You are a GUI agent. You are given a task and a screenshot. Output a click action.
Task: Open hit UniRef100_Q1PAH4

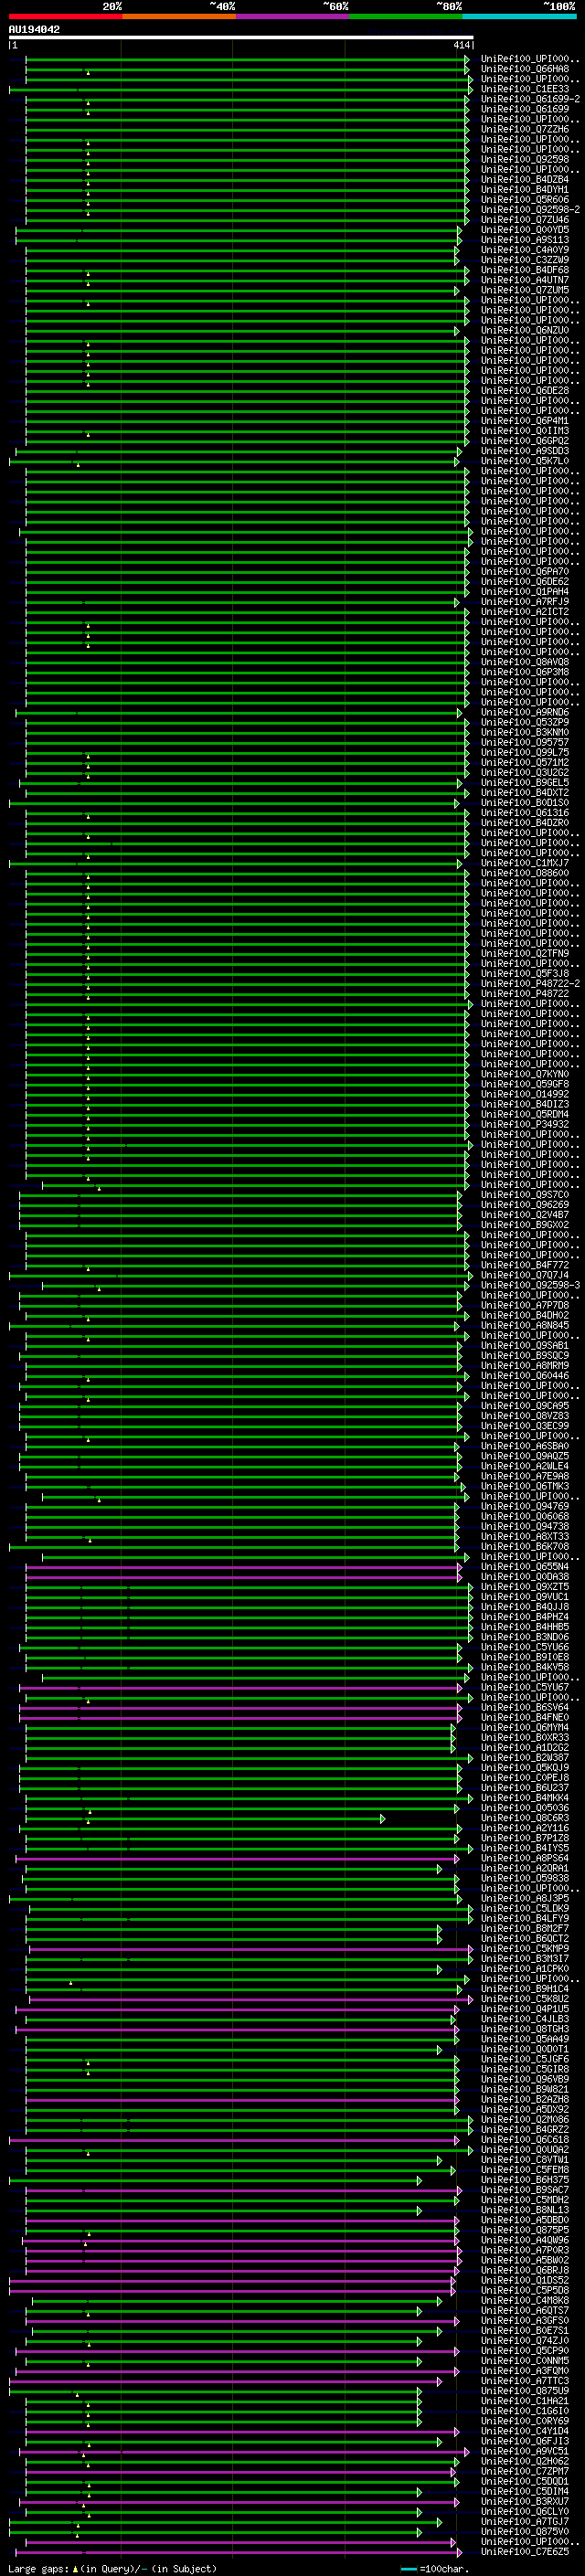[525, 591]
